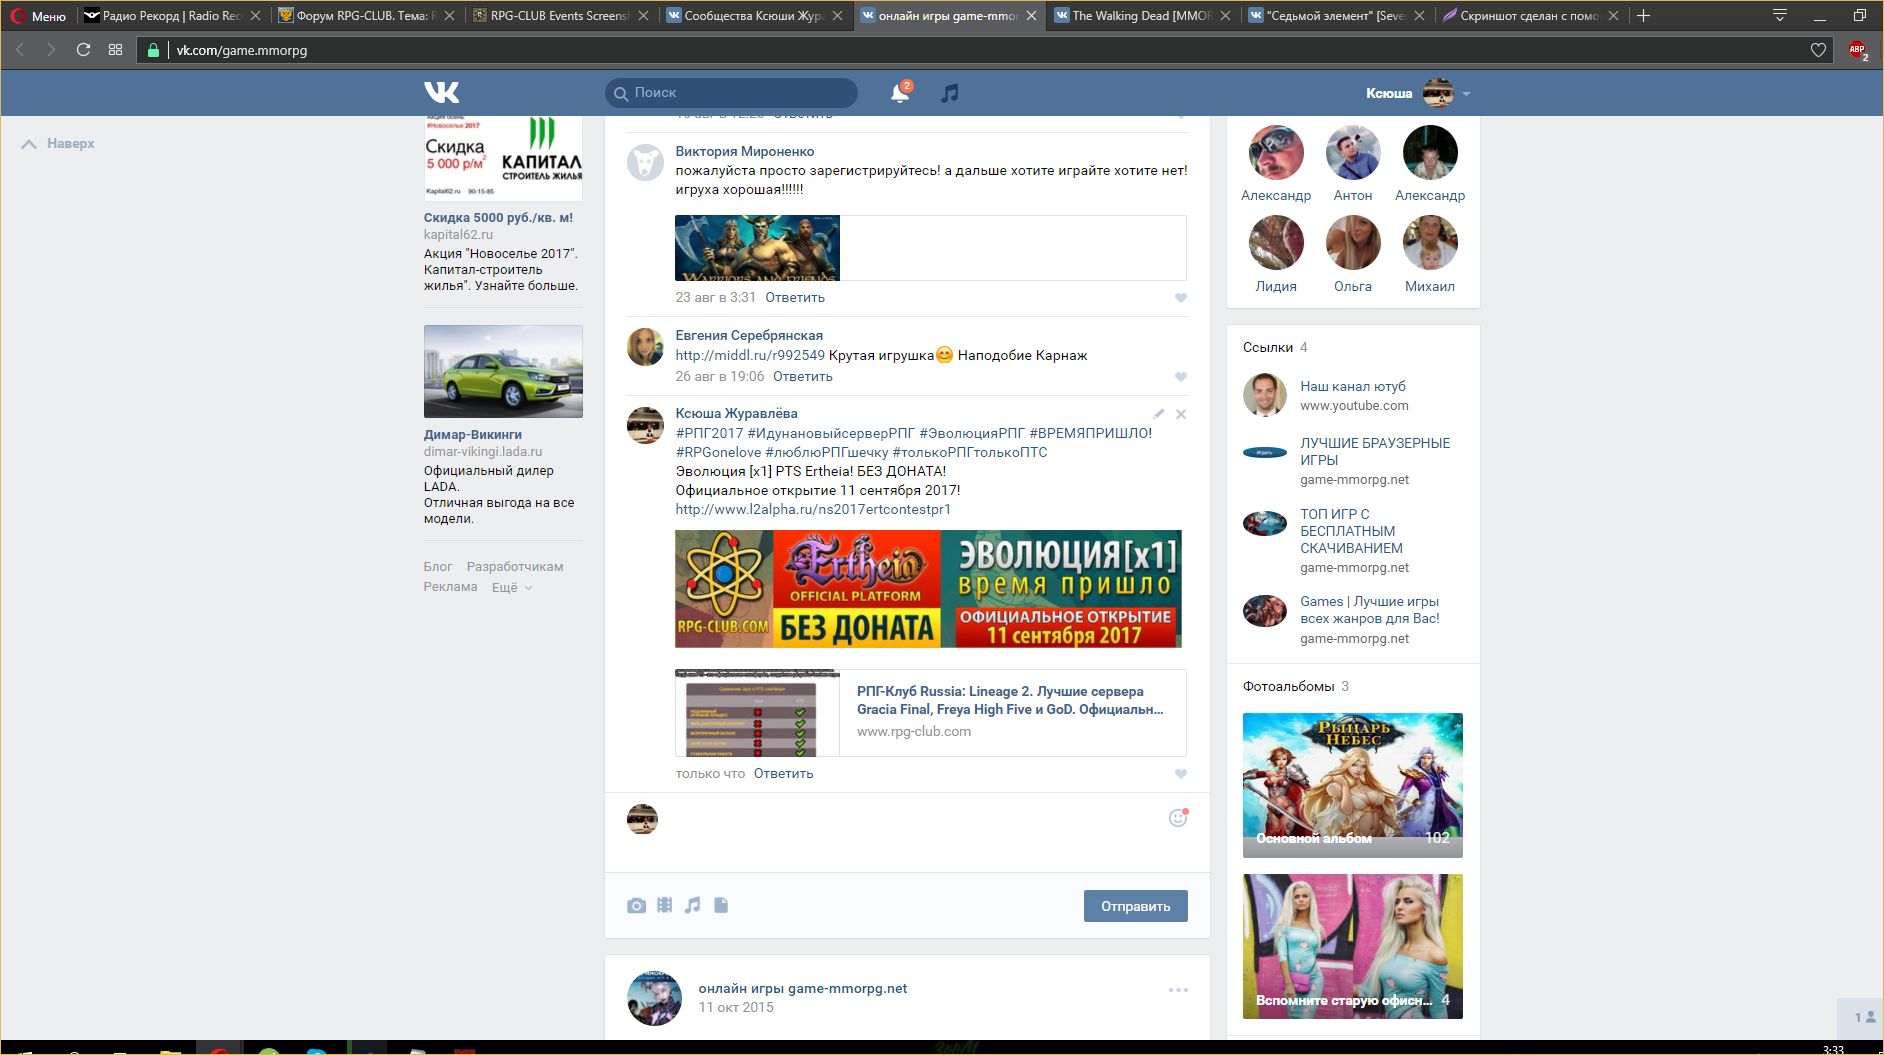Open the VK logo home link
This screenshot has height=1055, width=1884.
coord(441,92)
